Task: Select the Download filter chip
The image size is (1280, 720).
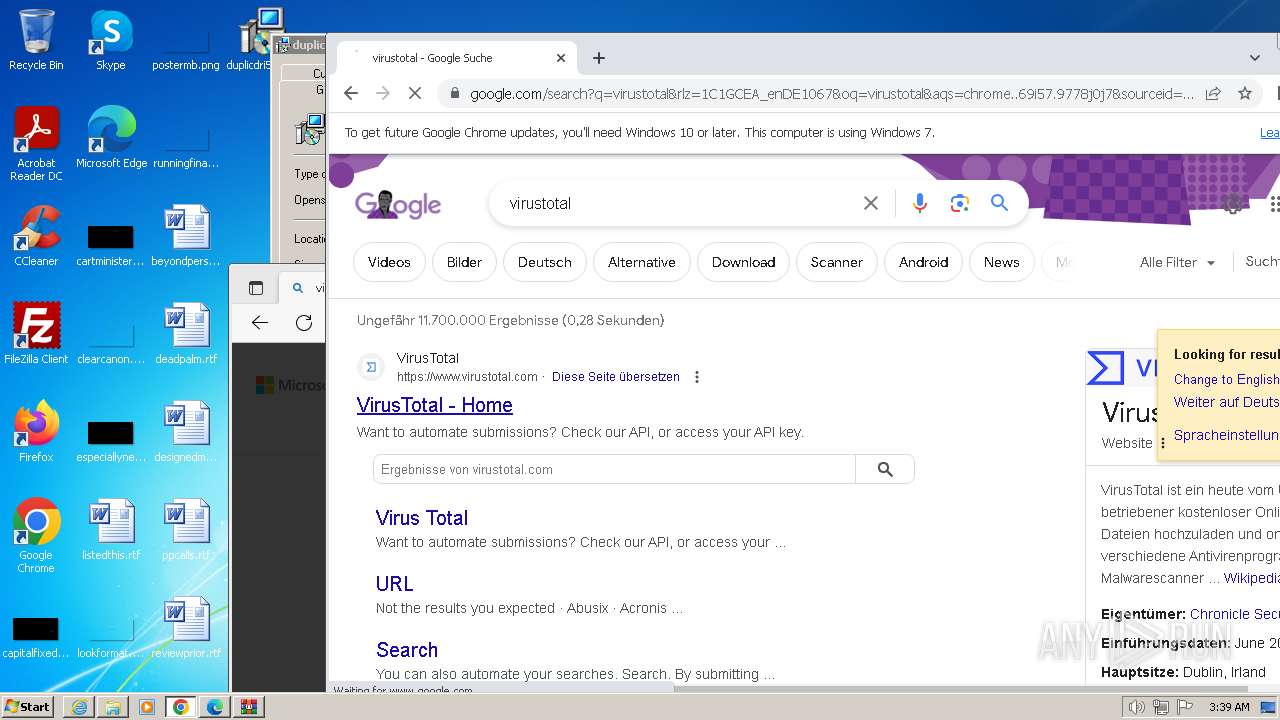Action: pyautogui.click(x=743, y=262)
